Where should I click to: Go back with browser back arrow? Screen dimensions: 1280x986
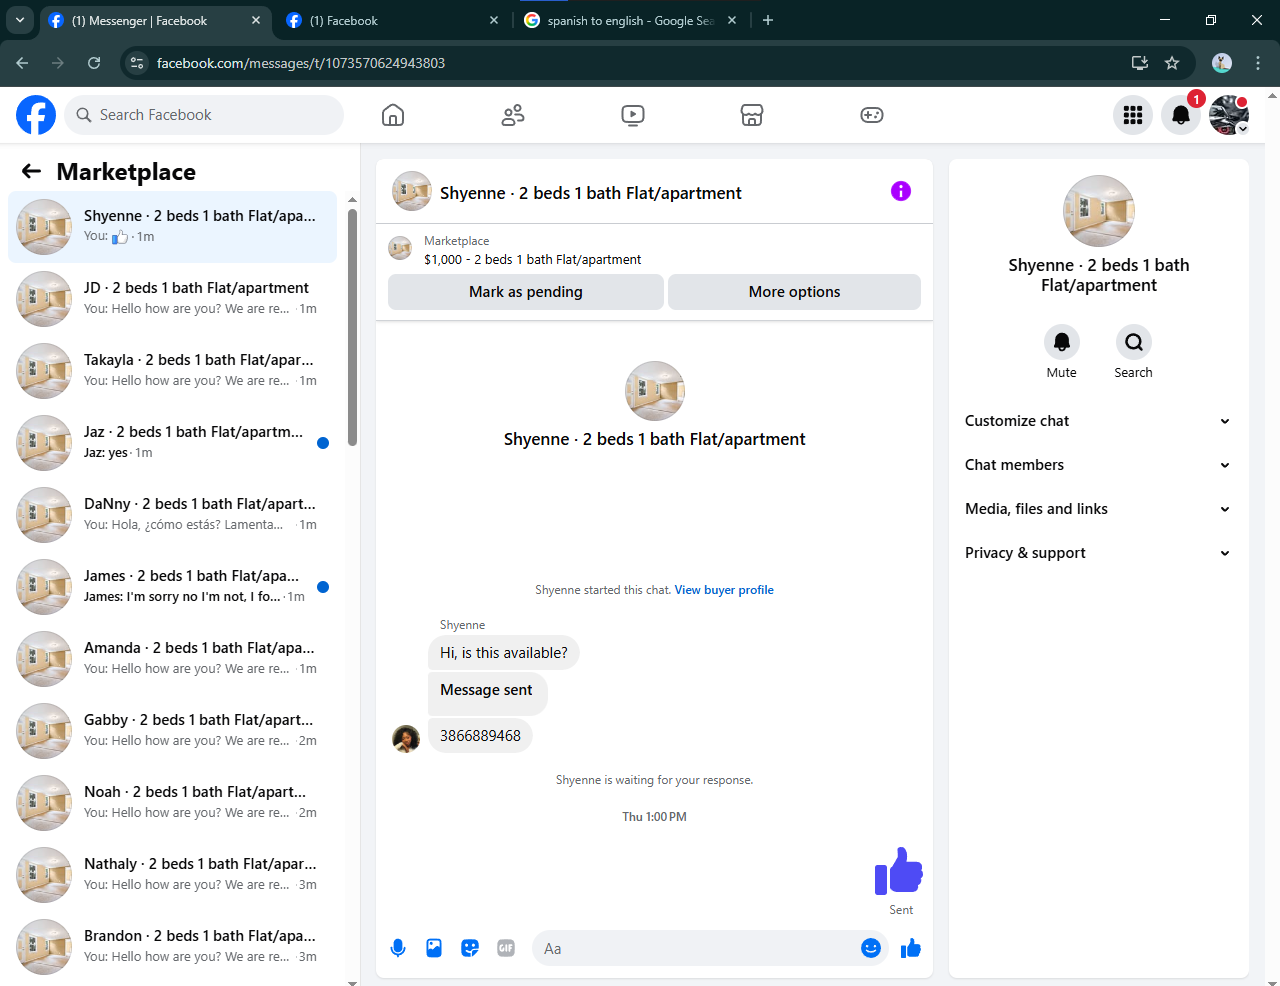pos(22,63)
